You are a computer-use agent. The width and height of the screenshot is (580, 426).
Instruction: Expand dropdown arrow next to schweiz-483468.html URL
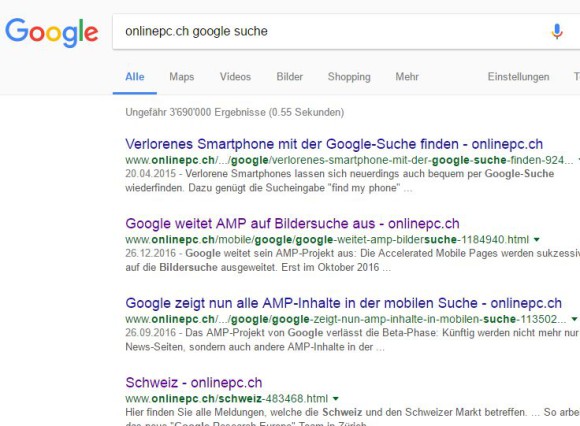[x=335, y=399]
